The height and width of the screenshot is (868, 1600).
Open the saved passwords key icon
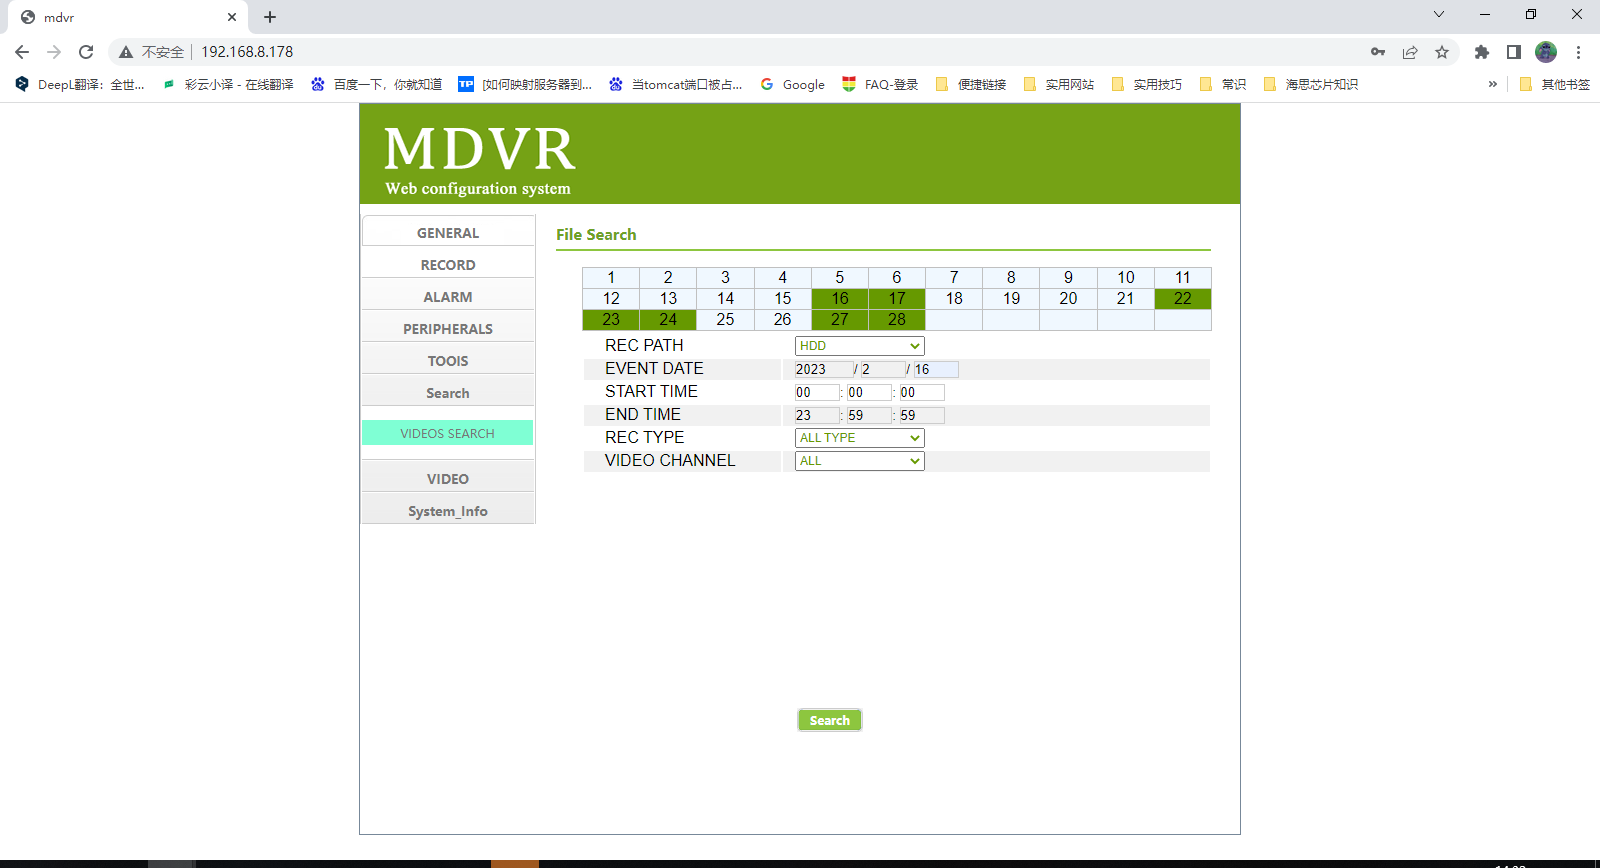tap(1378, 52)
